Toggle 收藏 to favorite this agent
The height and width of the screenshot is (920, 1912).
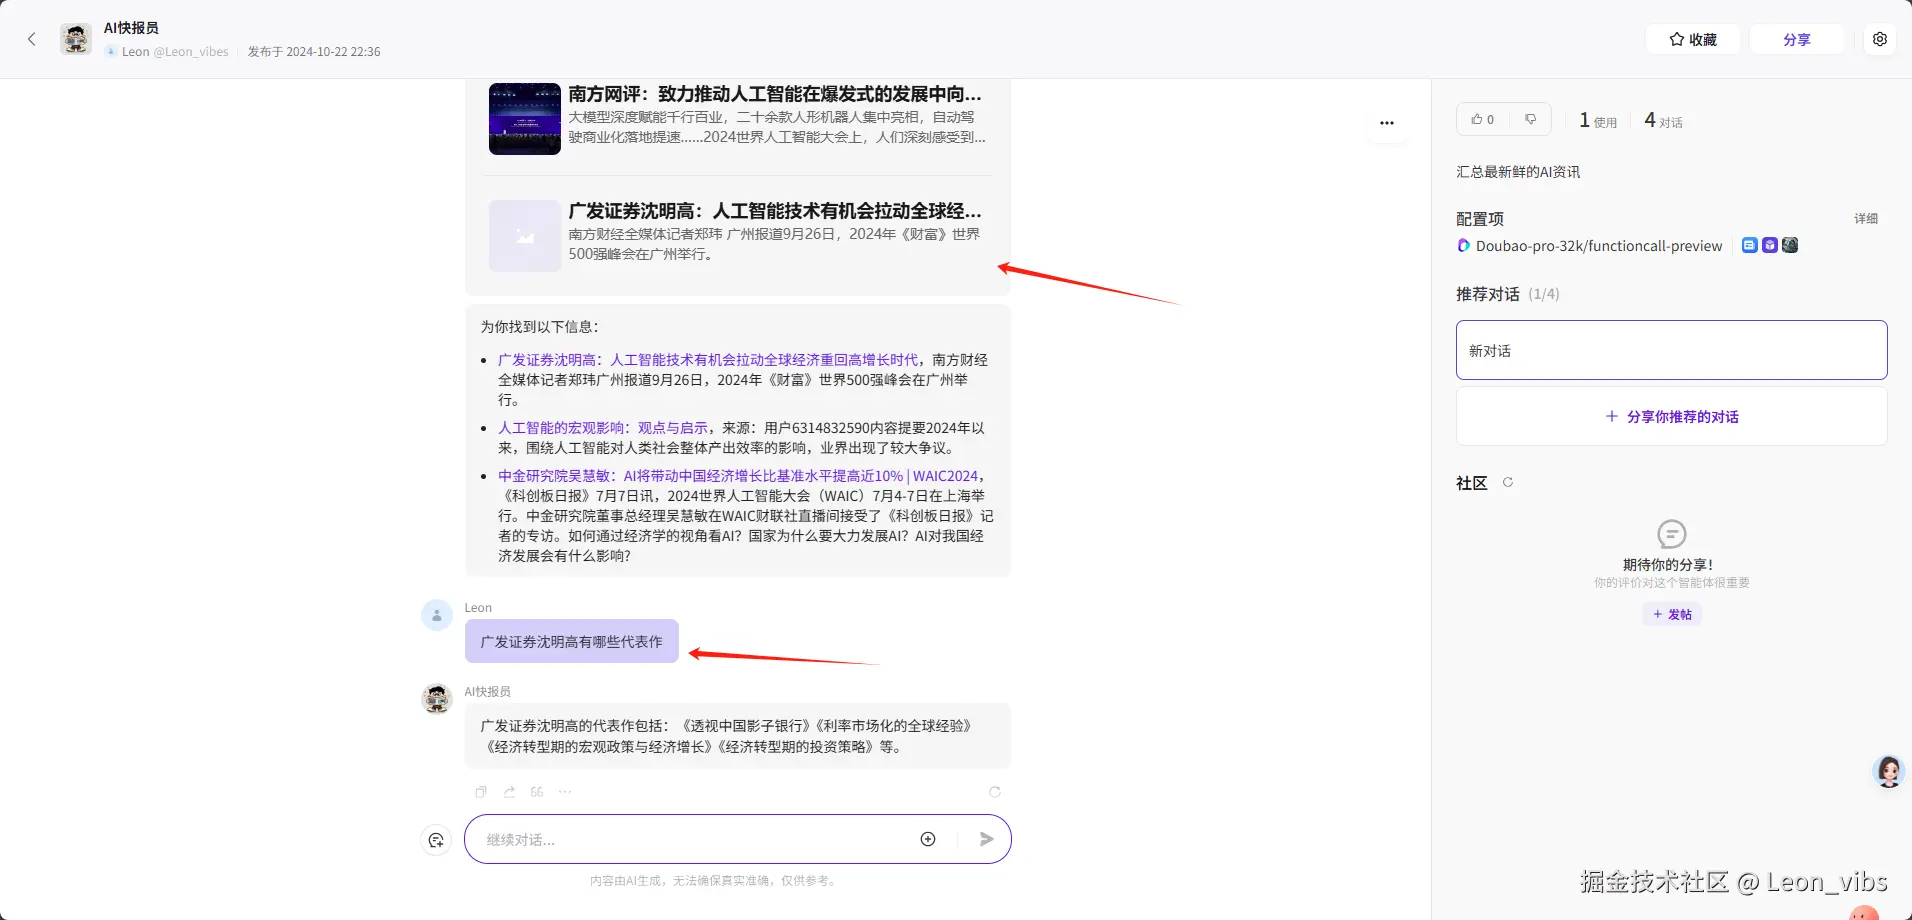(x=1692, y=39)
